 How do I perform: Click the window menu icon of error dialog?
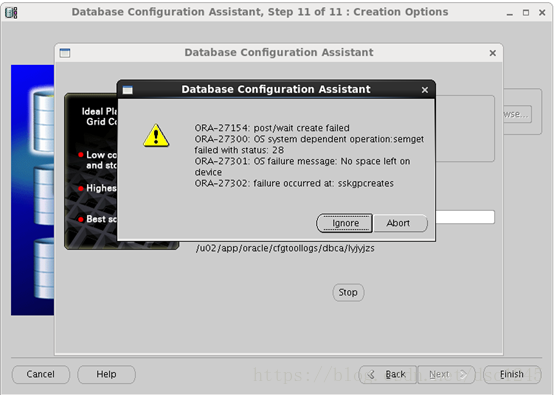click(128, 90)
